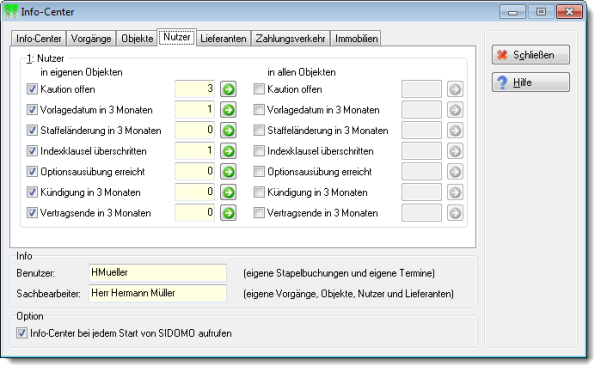Enable Staffeländerung in 3 Monaten in allen Objekten
The height and width of the screenshot is (371, 600).
point(259,130)
